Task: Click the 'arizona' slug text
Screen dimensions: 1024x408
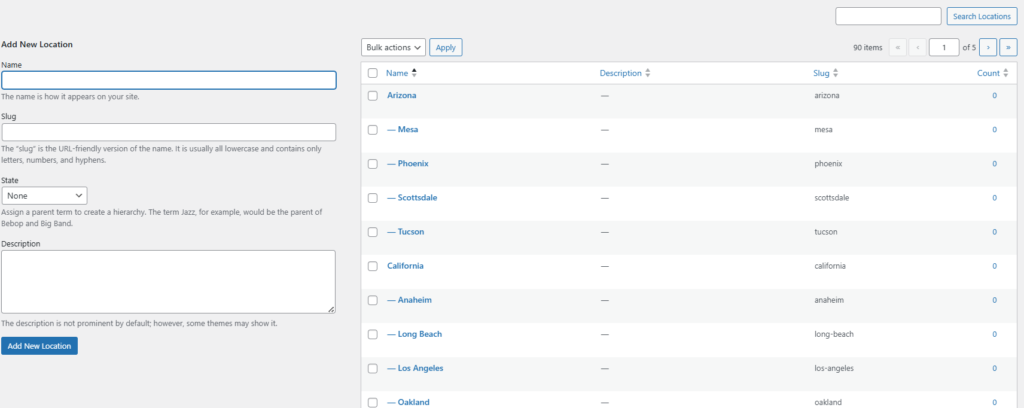Action: (x=827, y=95)
